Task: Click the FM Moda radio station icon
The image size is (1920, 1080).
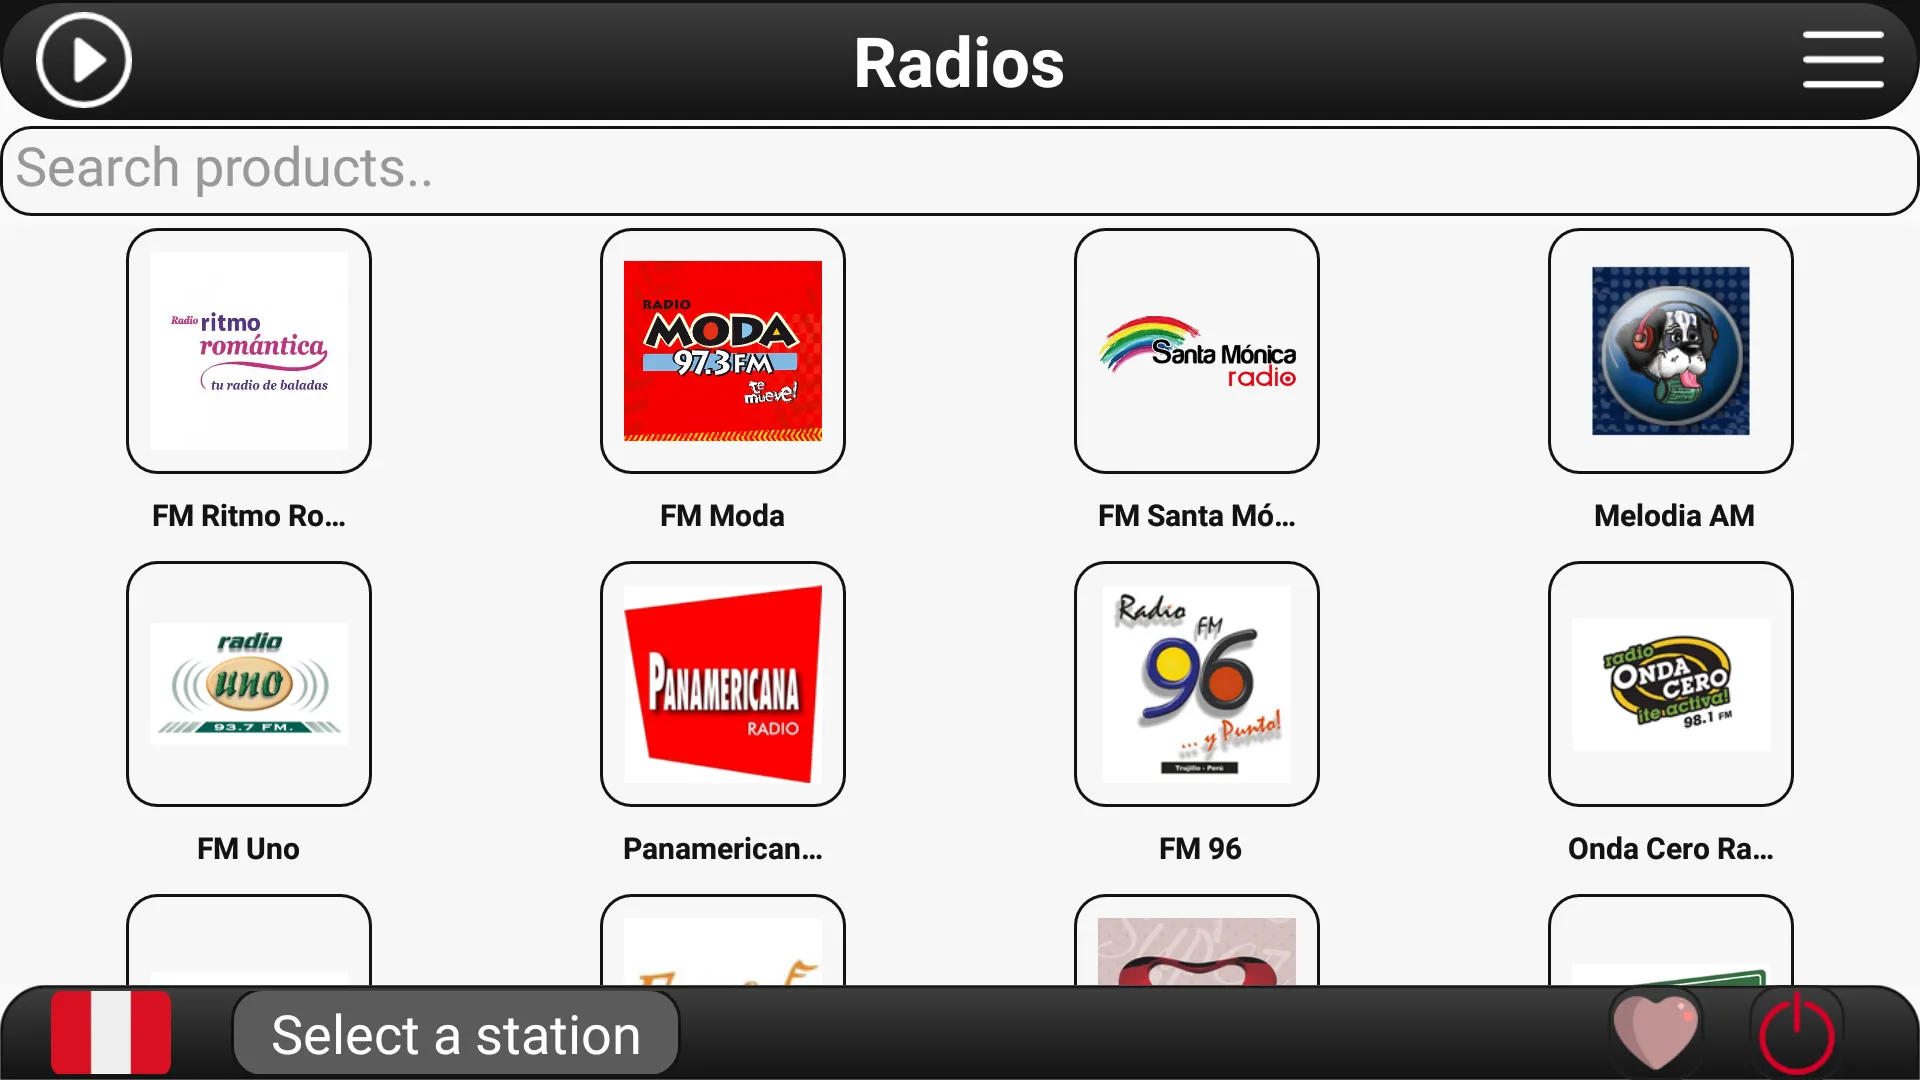Action: [723, 348]
